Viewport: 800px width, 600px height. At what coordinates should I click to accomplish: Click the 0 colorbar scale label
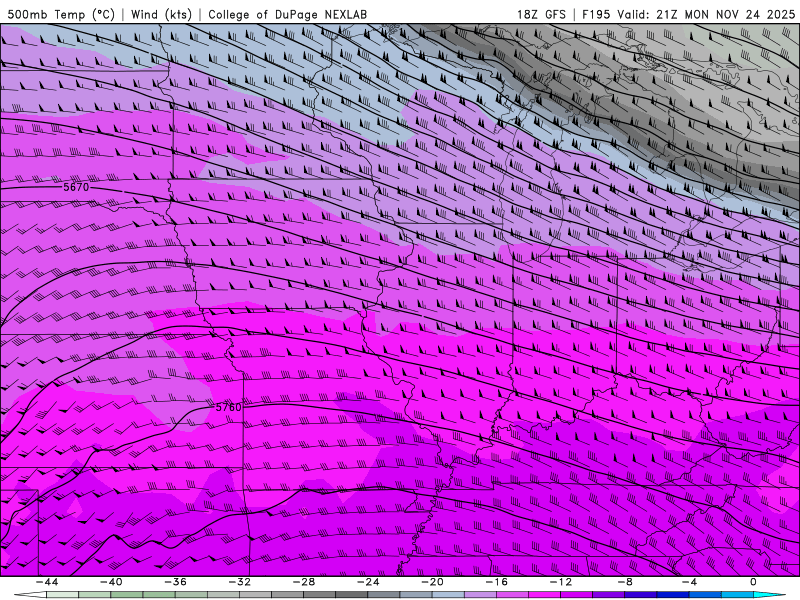753,582
